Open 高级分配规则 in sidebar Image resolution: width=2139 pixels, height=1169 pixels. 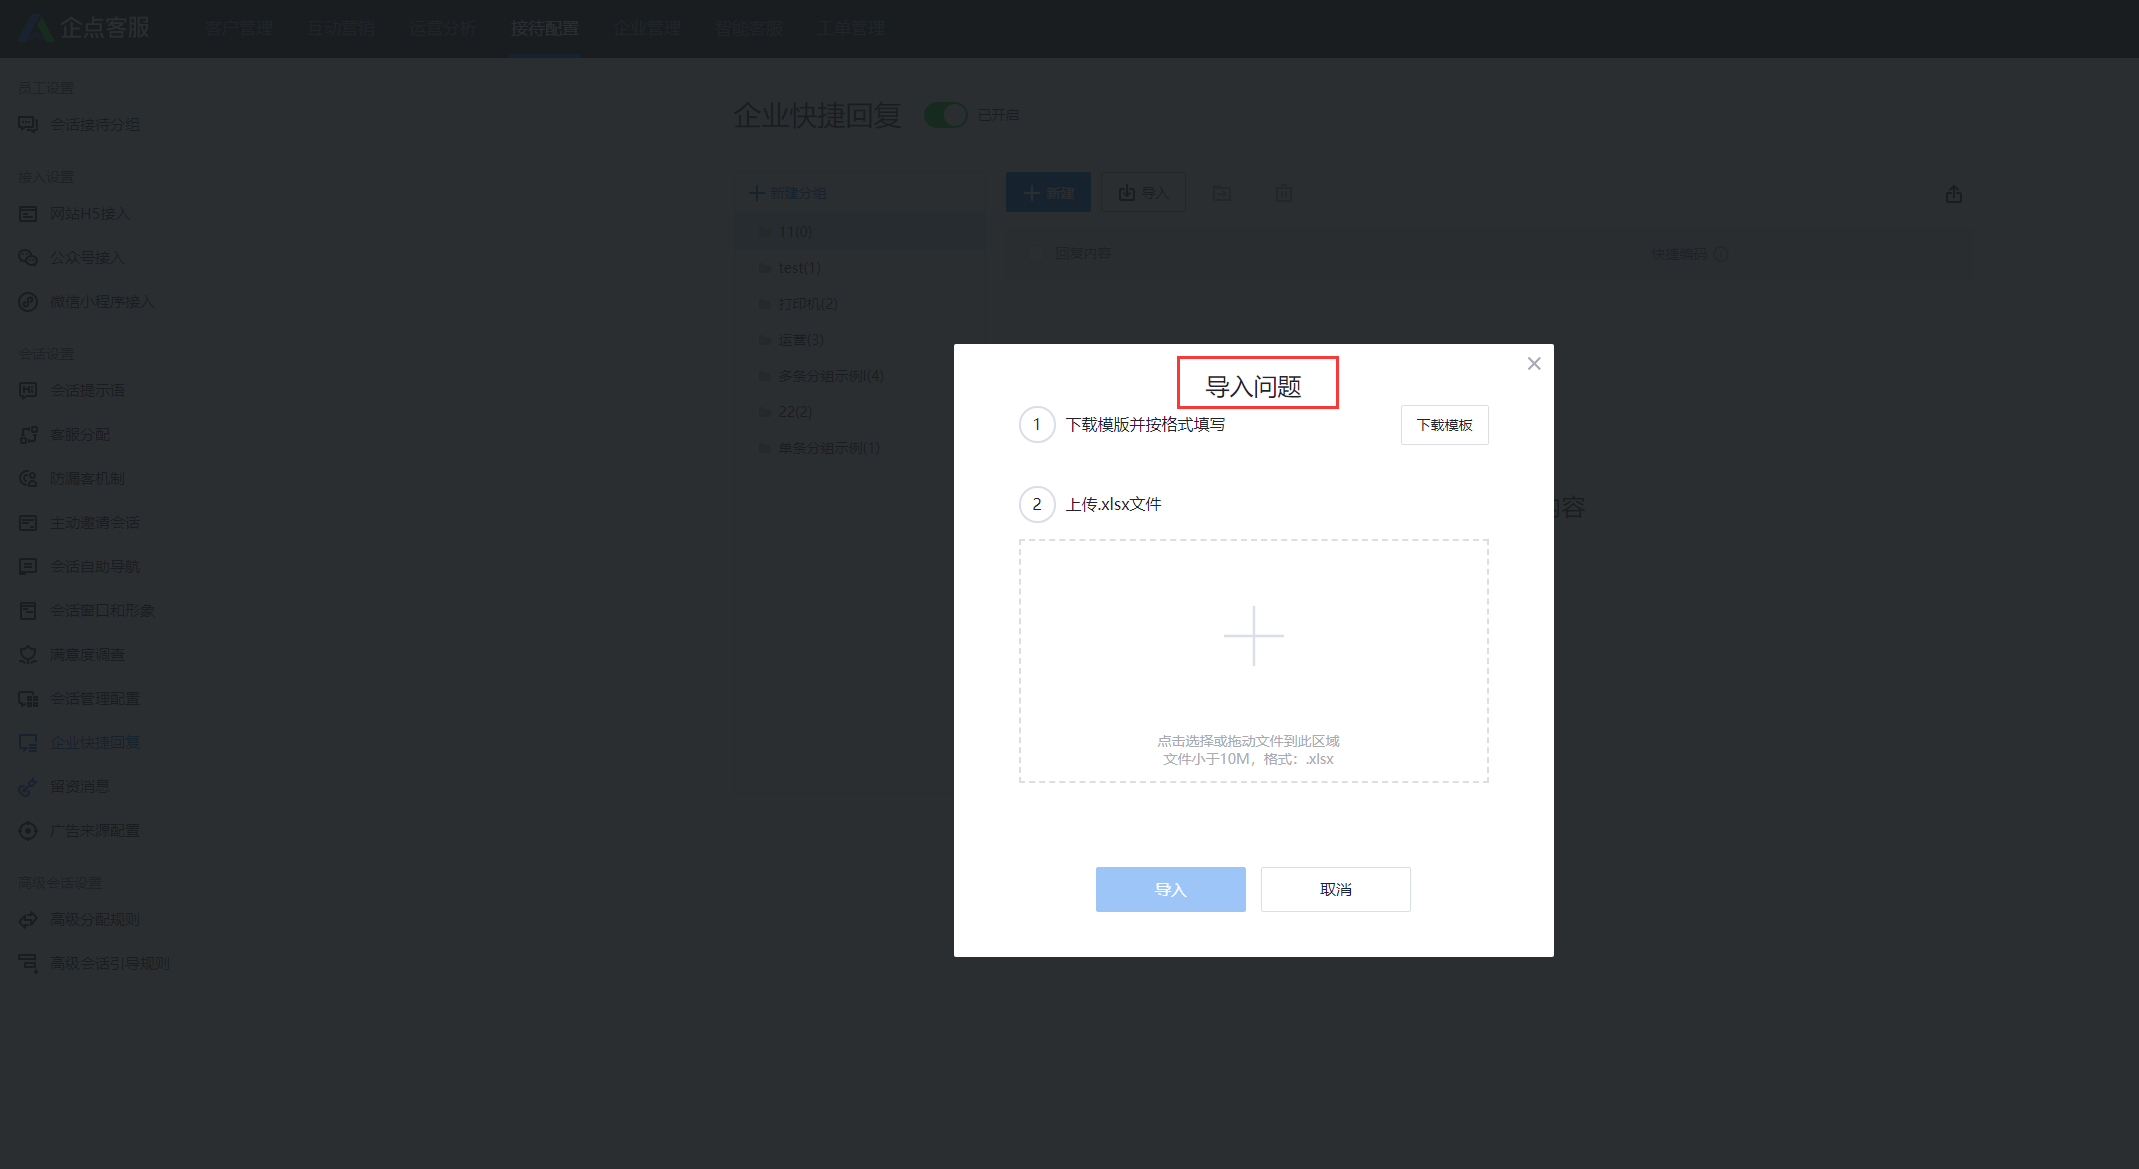(x=95, y=920)
